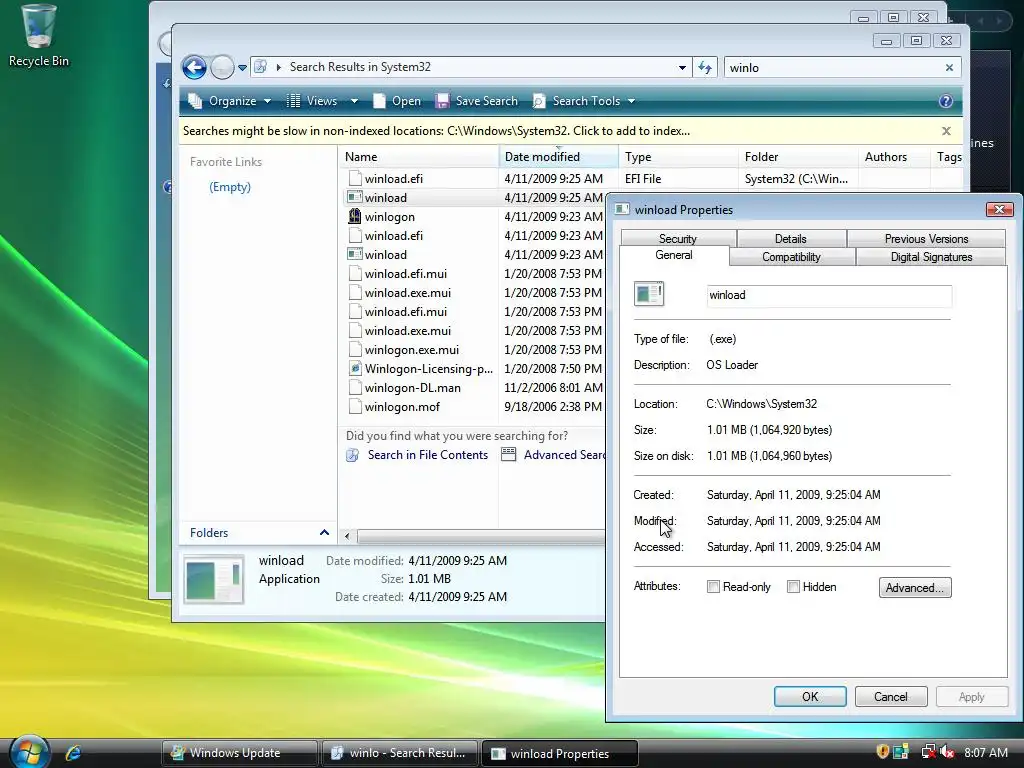
Task: Click the 8:07 AM taskbar clock
Action: [985, 753]
